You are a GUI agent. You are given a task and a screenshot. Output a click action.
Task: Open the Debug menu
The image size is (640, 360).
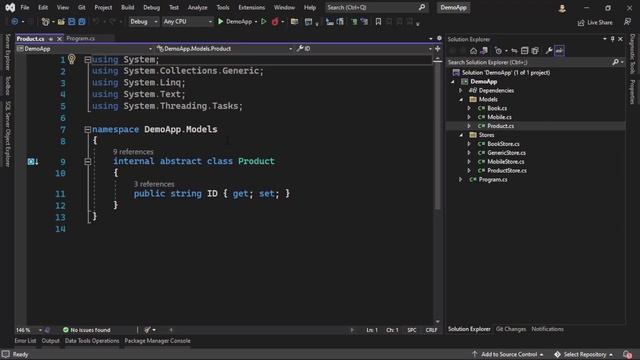point(151,7)
